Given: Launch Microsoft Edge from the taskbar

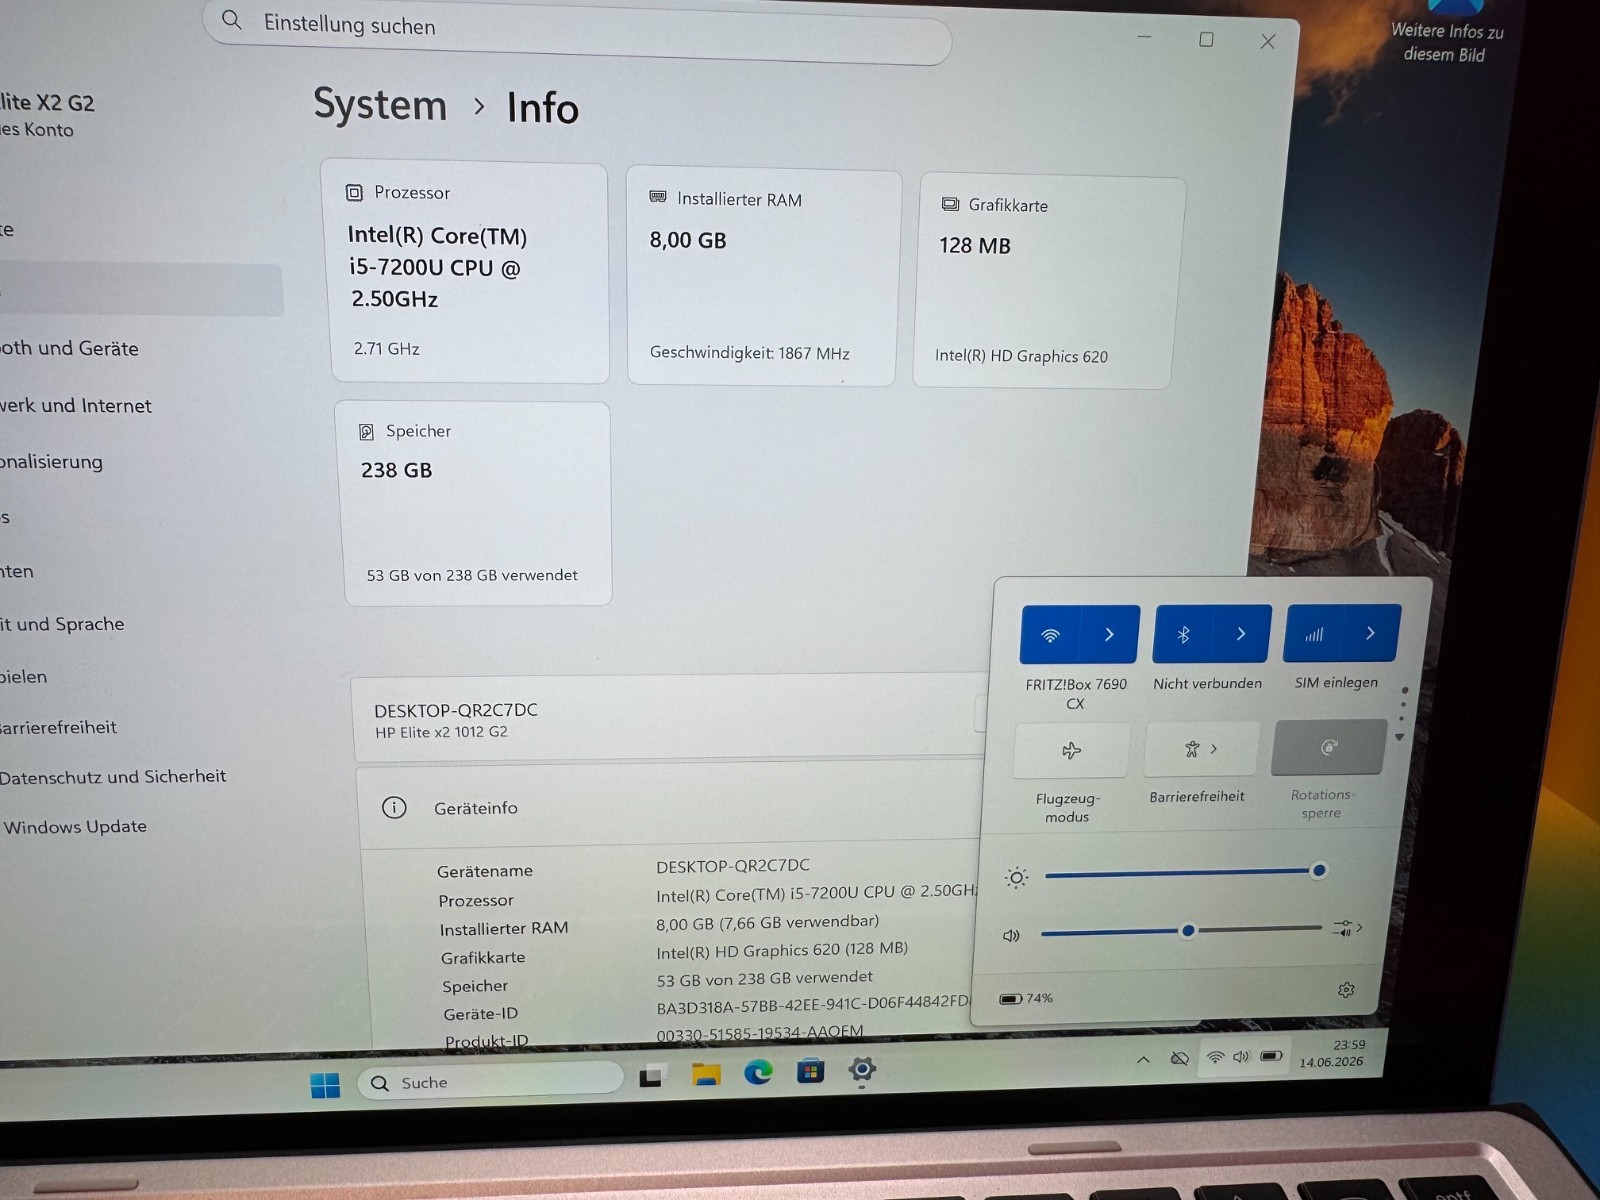Looking at the screenshot, I should (x=758, y=1073).
